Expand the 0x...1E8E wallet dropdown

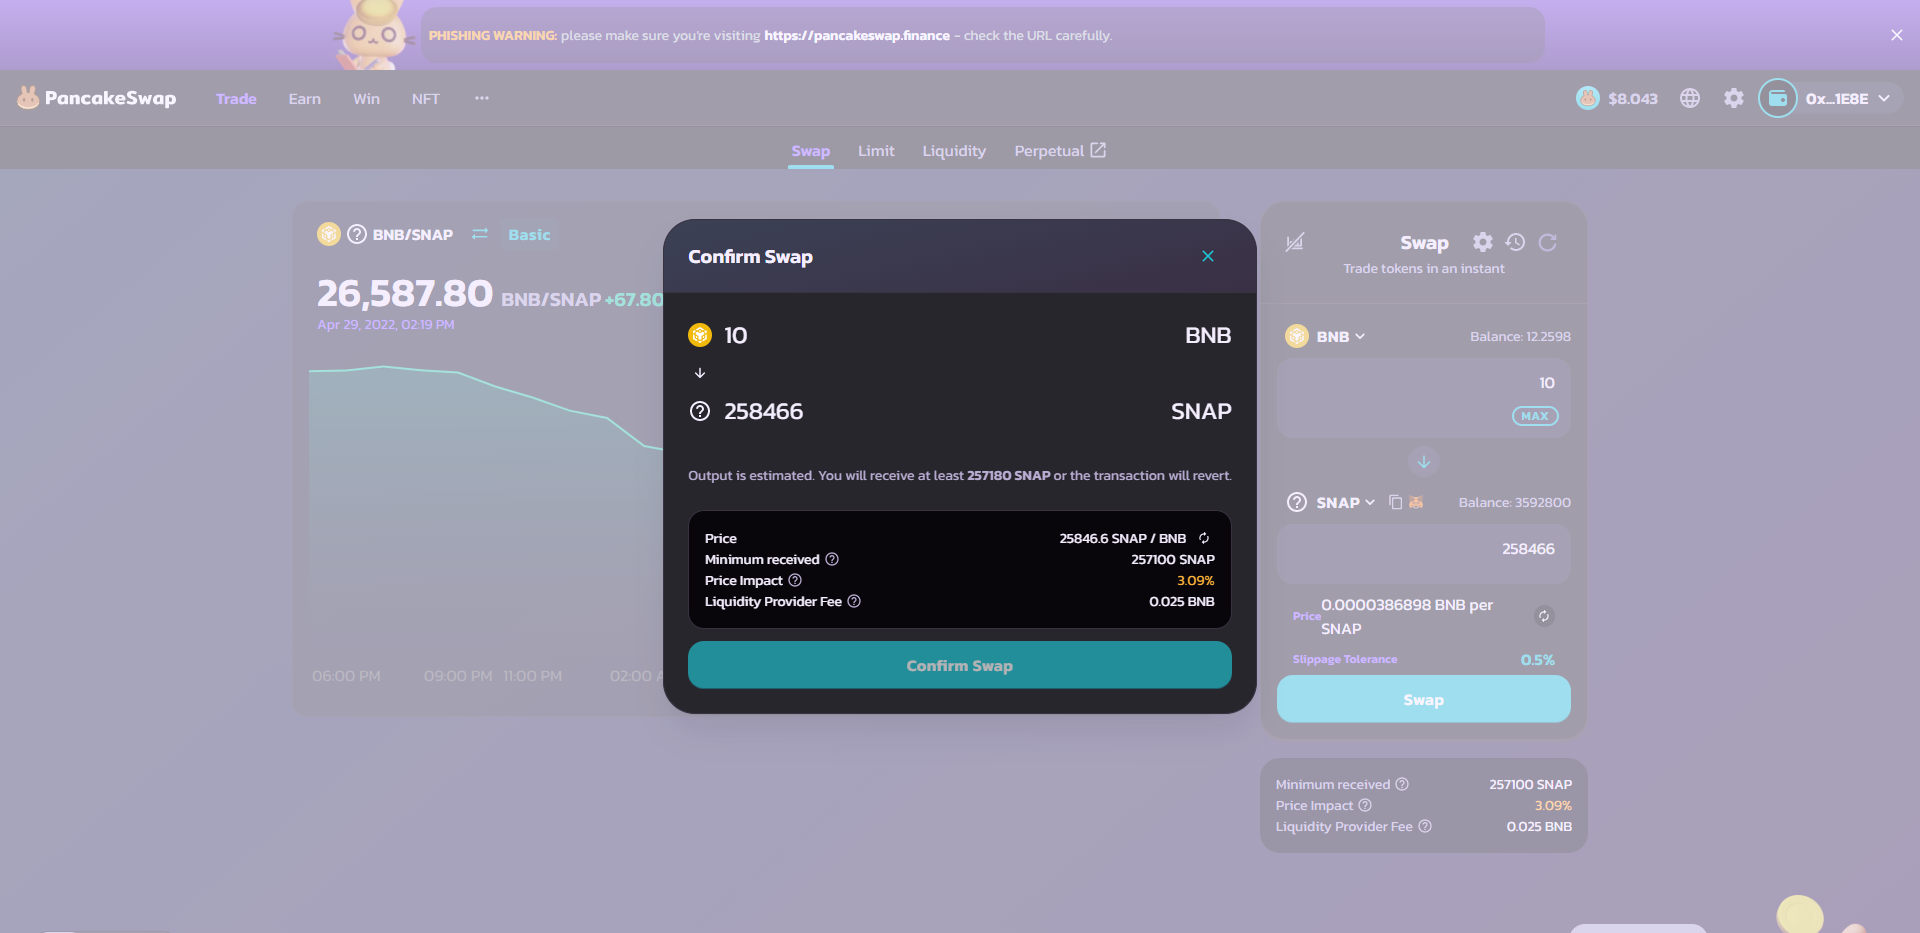(1847, 98)
